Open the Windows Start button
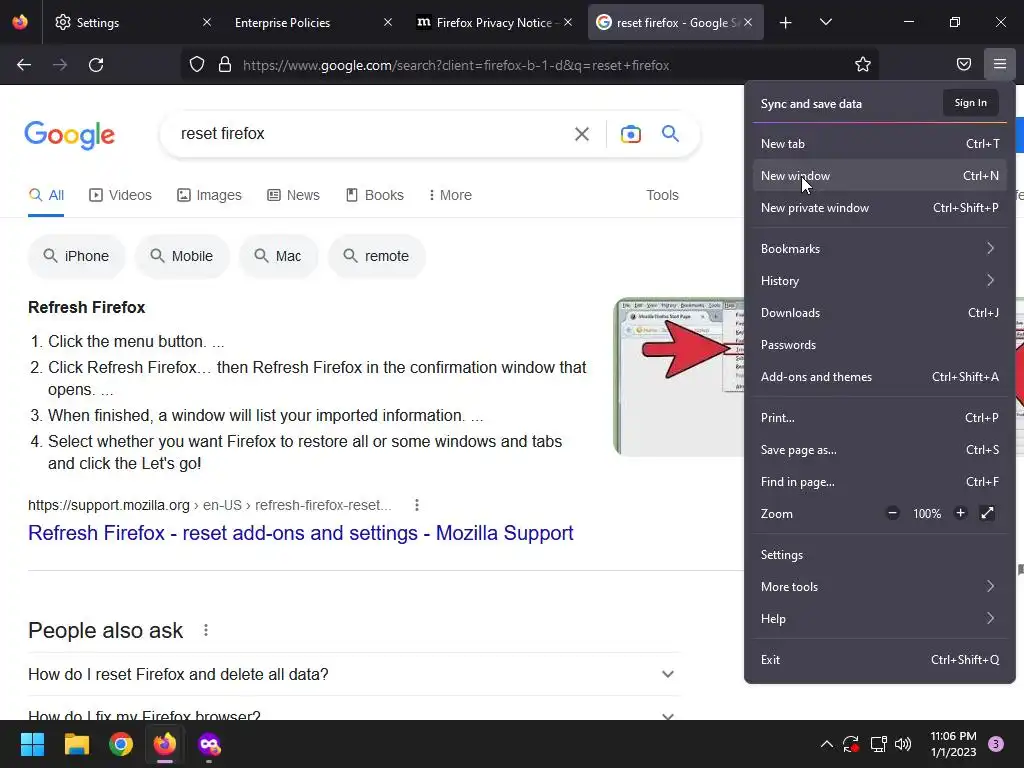The image size is (1024, 768). tap(32, 744)
